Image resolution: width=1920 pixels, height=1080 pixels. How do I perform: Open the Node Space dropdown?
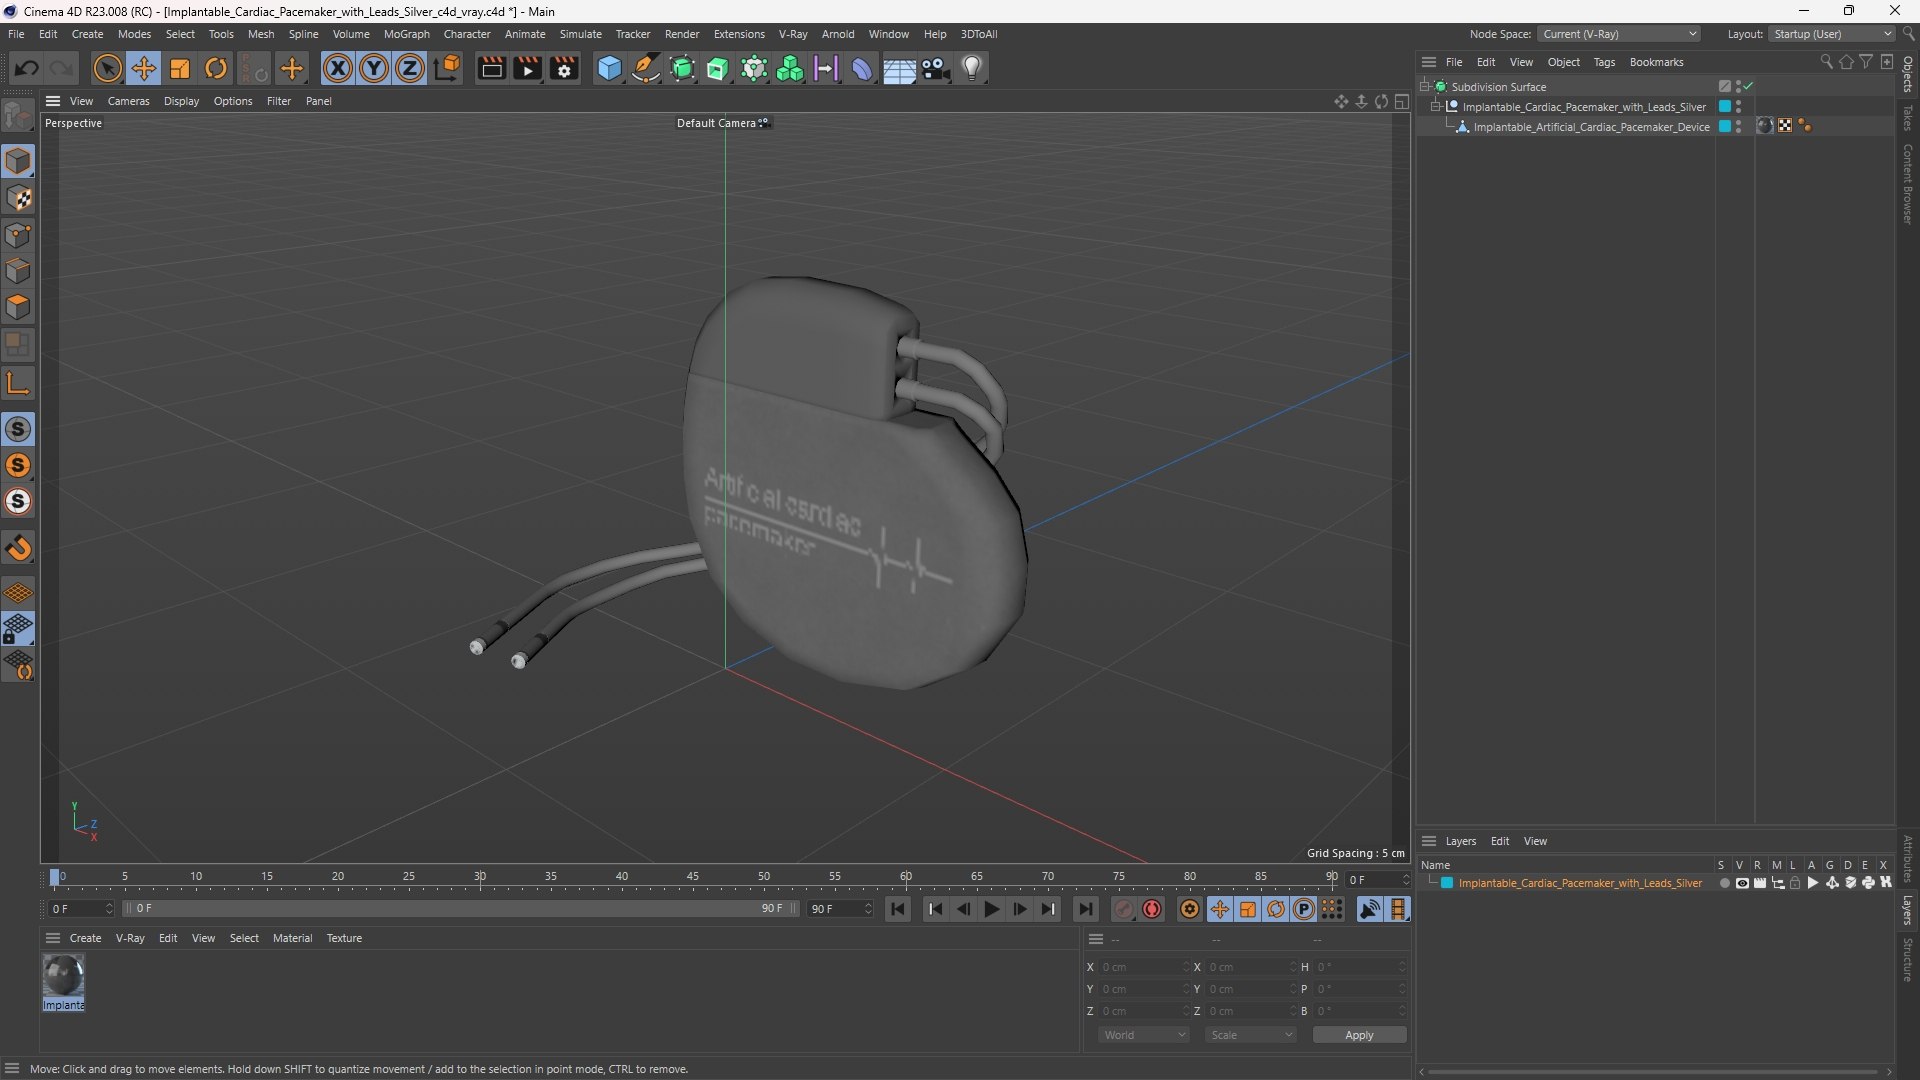(1619, 34)
